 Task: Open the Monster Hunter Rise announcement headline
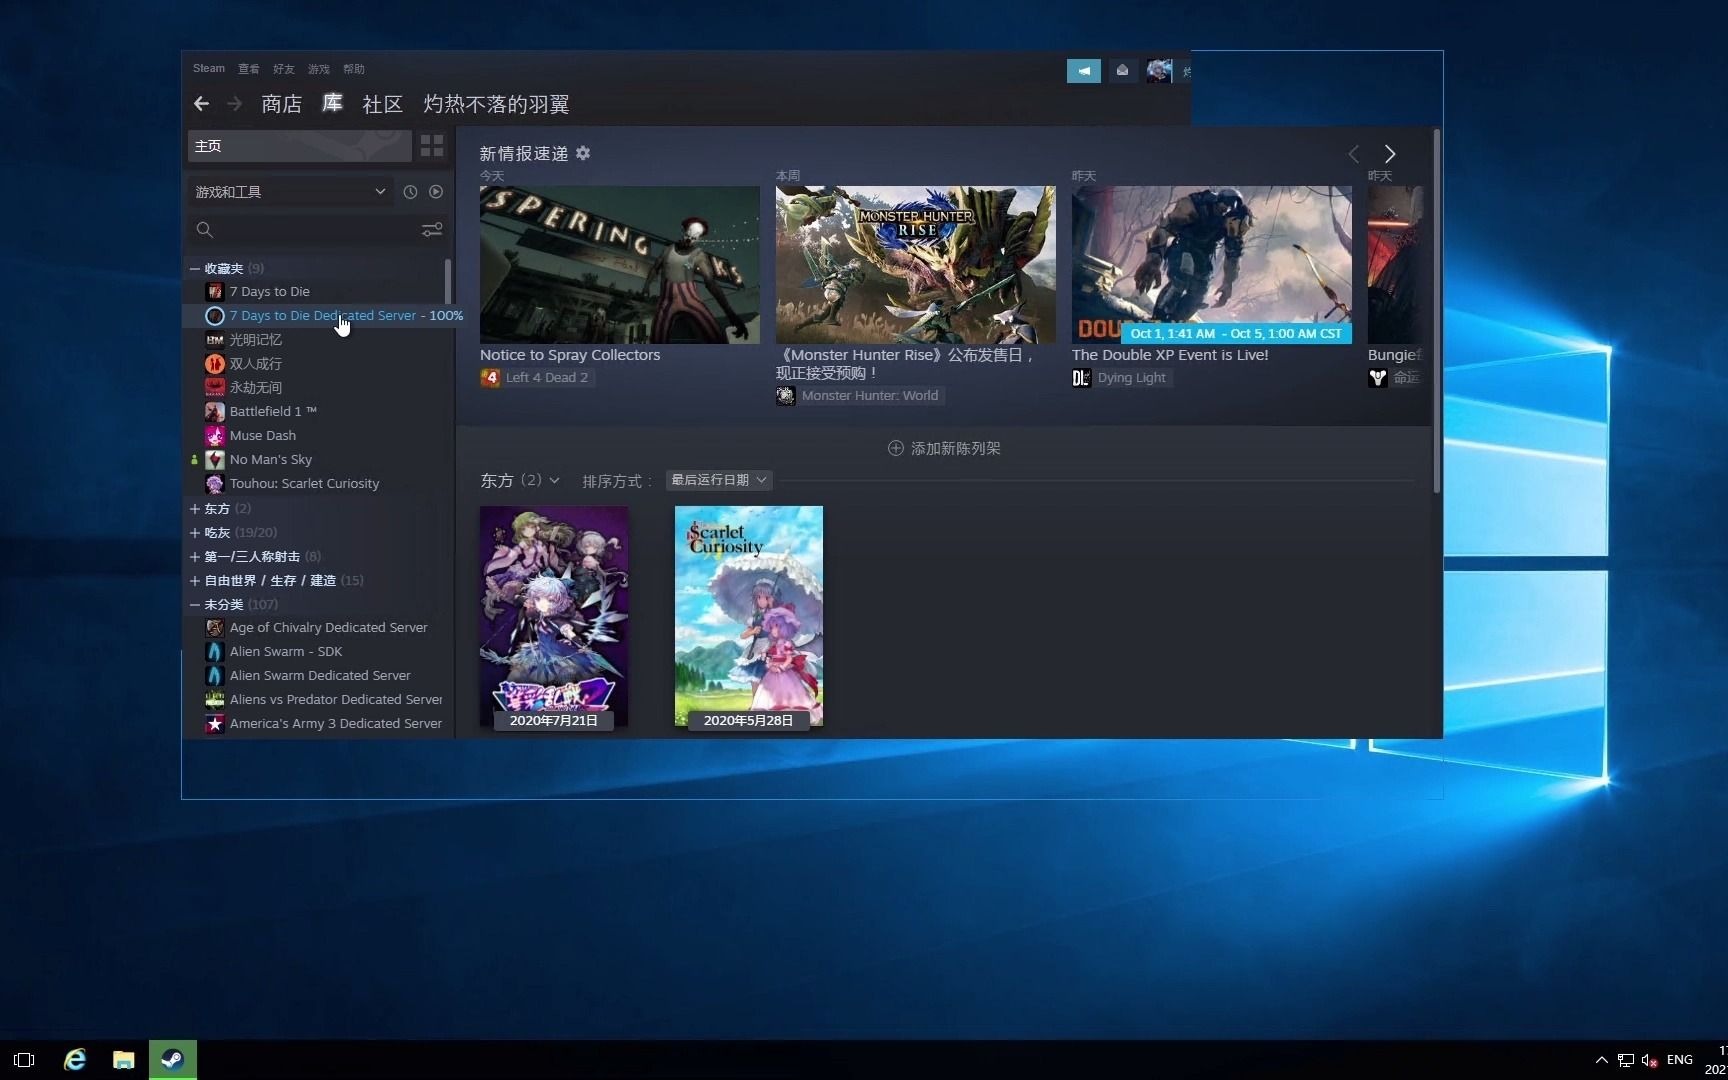pyautogui.click(x=905, y=364)
